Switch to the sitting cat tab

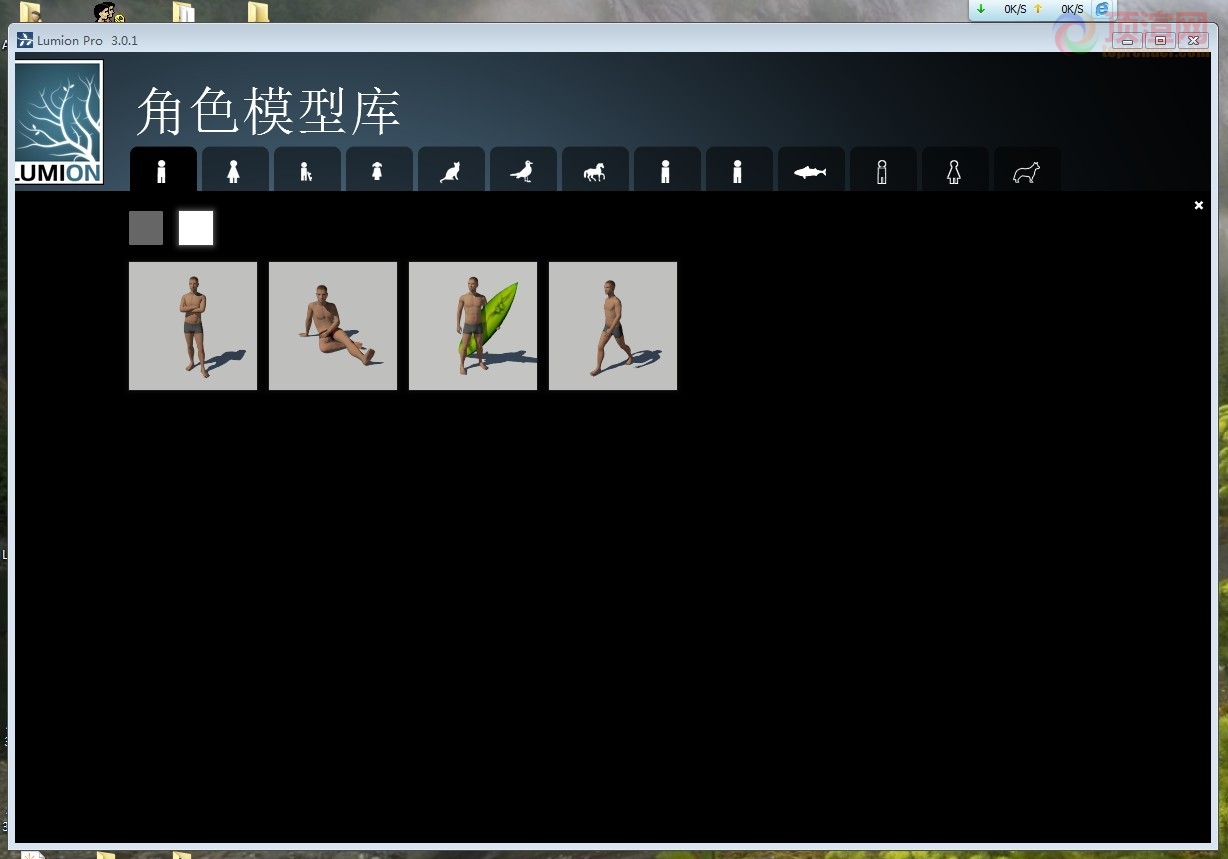tap(450, 170)
